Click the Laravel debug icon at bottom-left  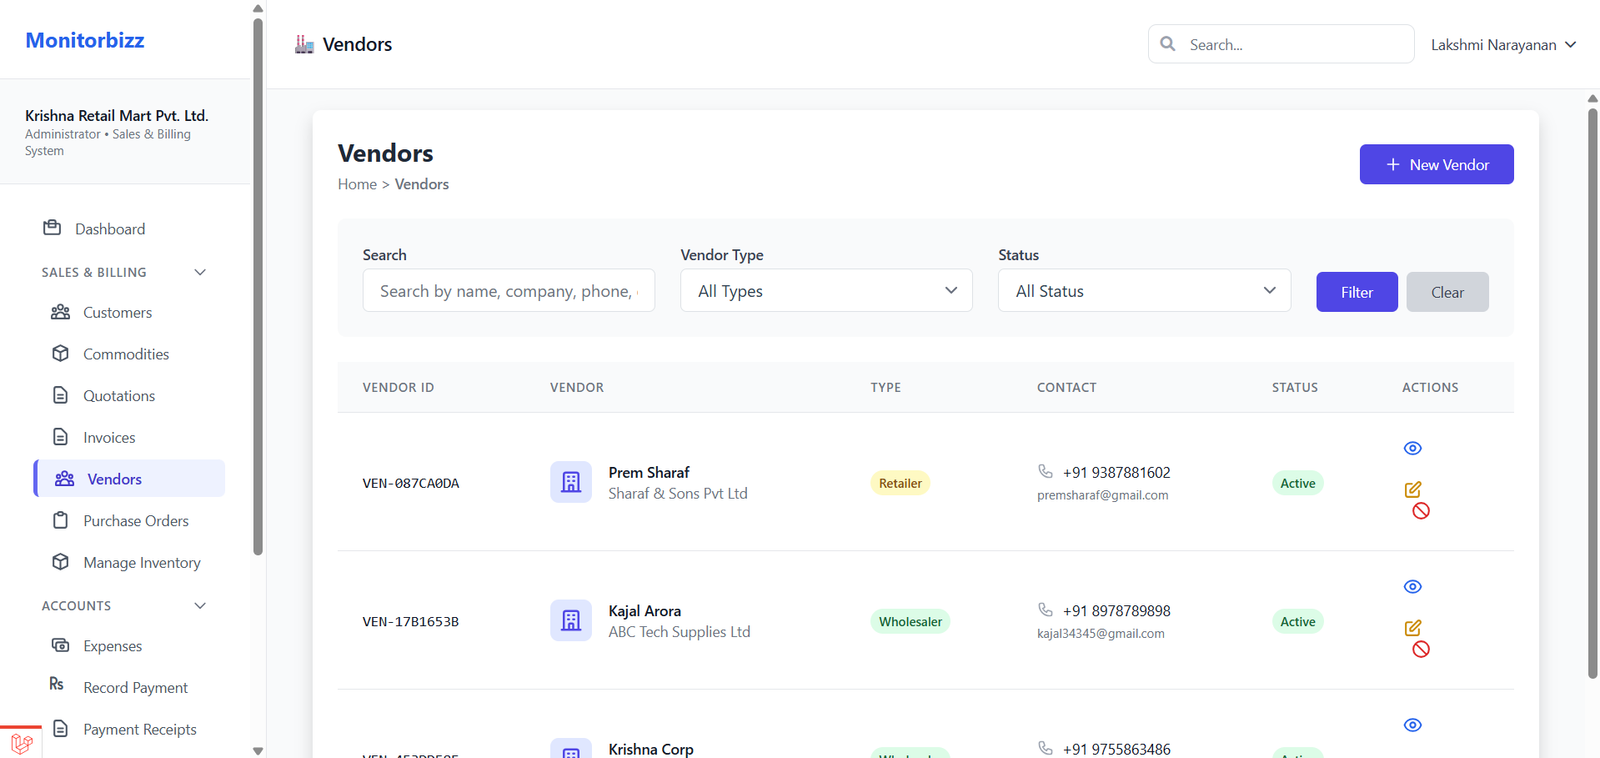pyautogui.click(x=21, y=742)
